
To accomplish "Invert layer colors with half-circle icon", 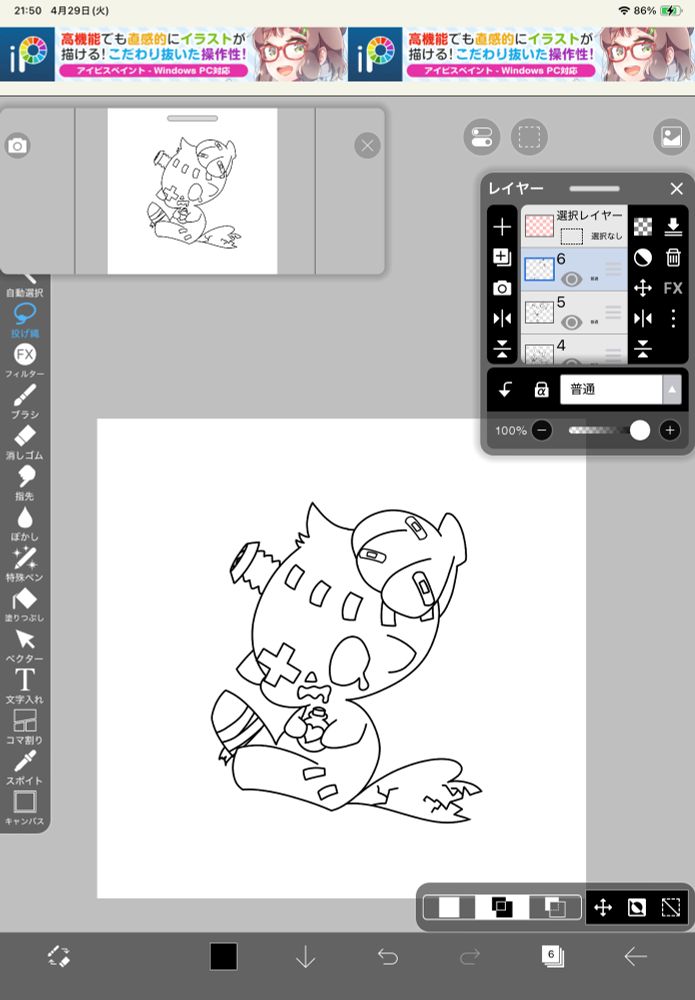I will 643,257.
